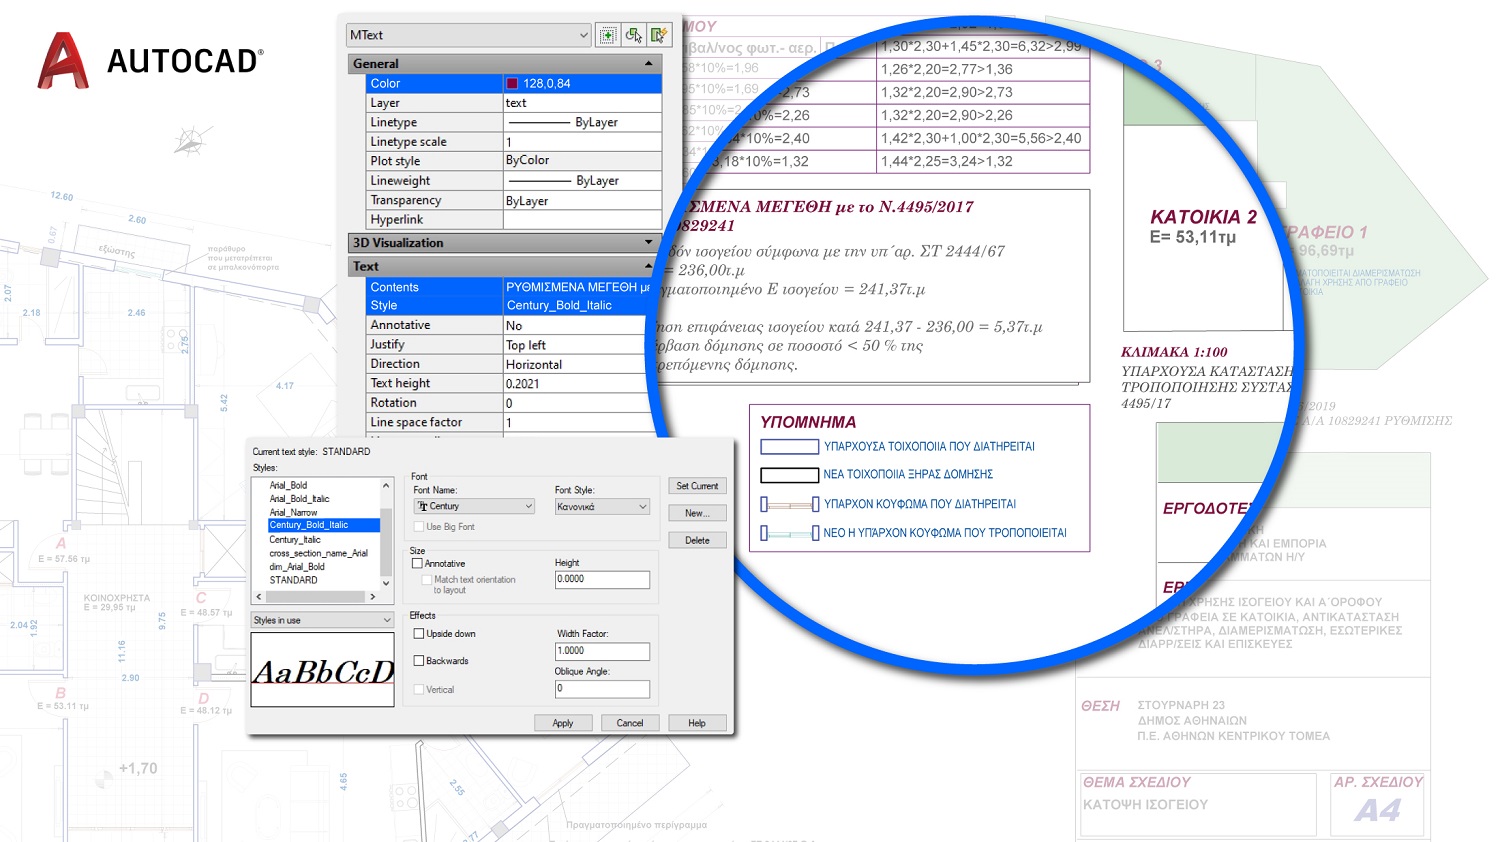Screen dimensions: 1500x842
Task: Click the Styles list scroll-down arrow
Action: coord(386,583)
